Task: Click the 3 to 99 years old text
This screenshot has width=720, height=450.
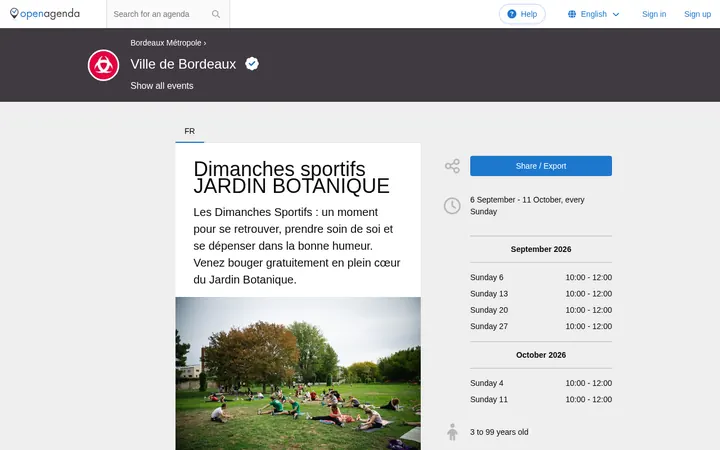Action: 499,432
